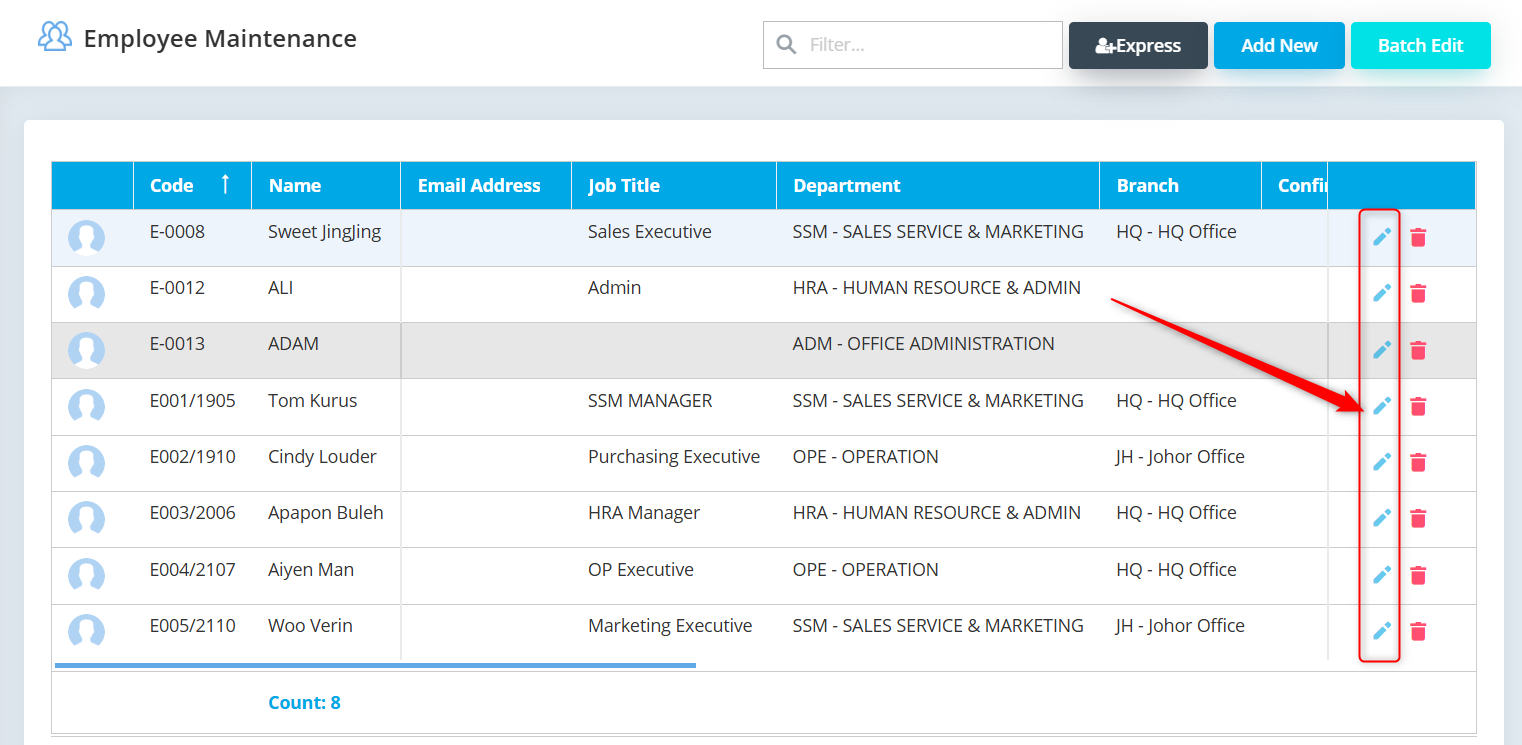Click 'ADM - OFFICE ADMINISTRATION' department cell
The image size is (1522, 745).
click(x=923, y=344)
